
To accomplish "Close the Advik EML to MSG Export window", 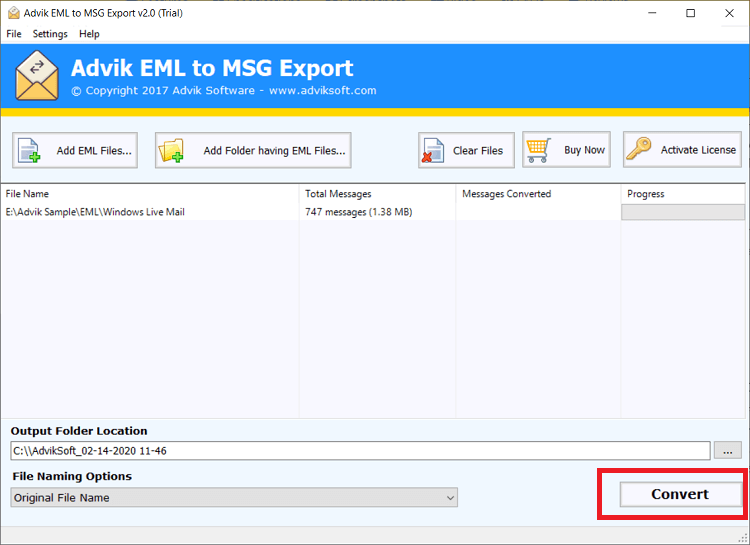I will [729, 13].
